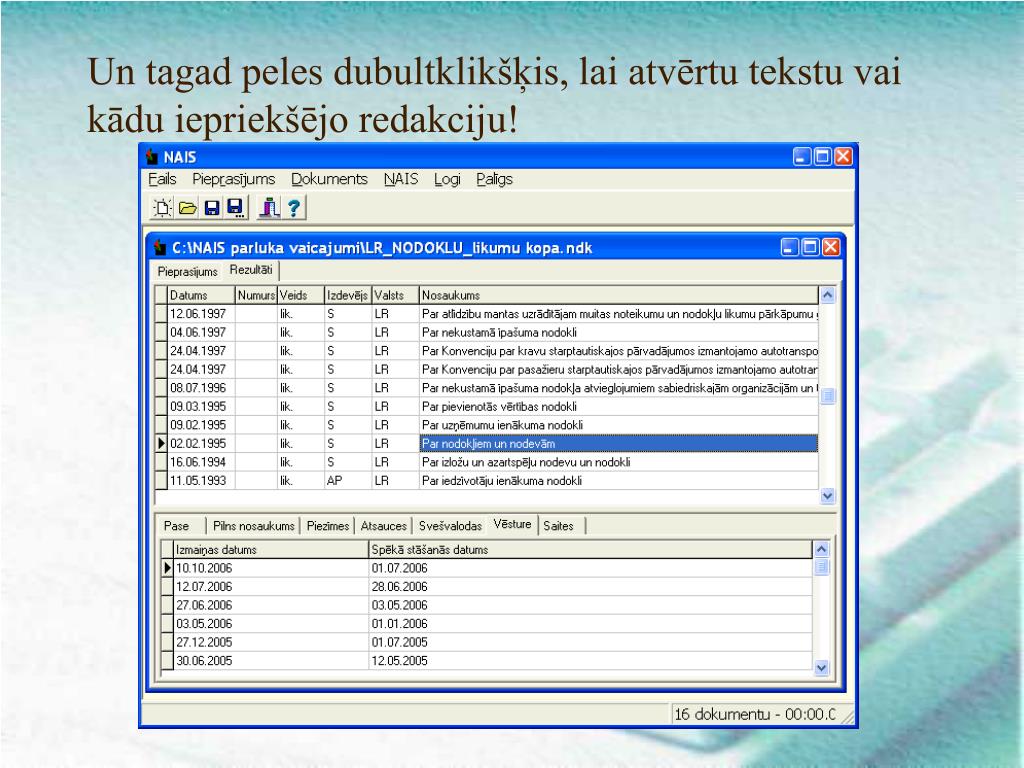
Task: Click effective date 28.06.2006
Action: [590, 586]
